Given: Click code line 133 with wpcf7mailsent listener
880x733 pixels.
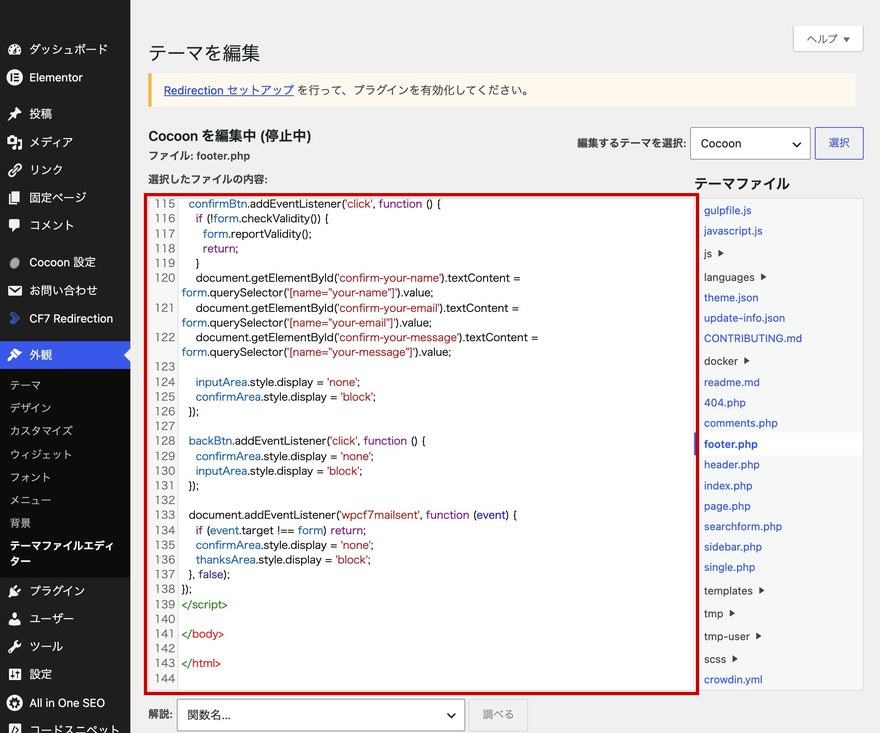Looking at the screenshot, I should [352, 515].
